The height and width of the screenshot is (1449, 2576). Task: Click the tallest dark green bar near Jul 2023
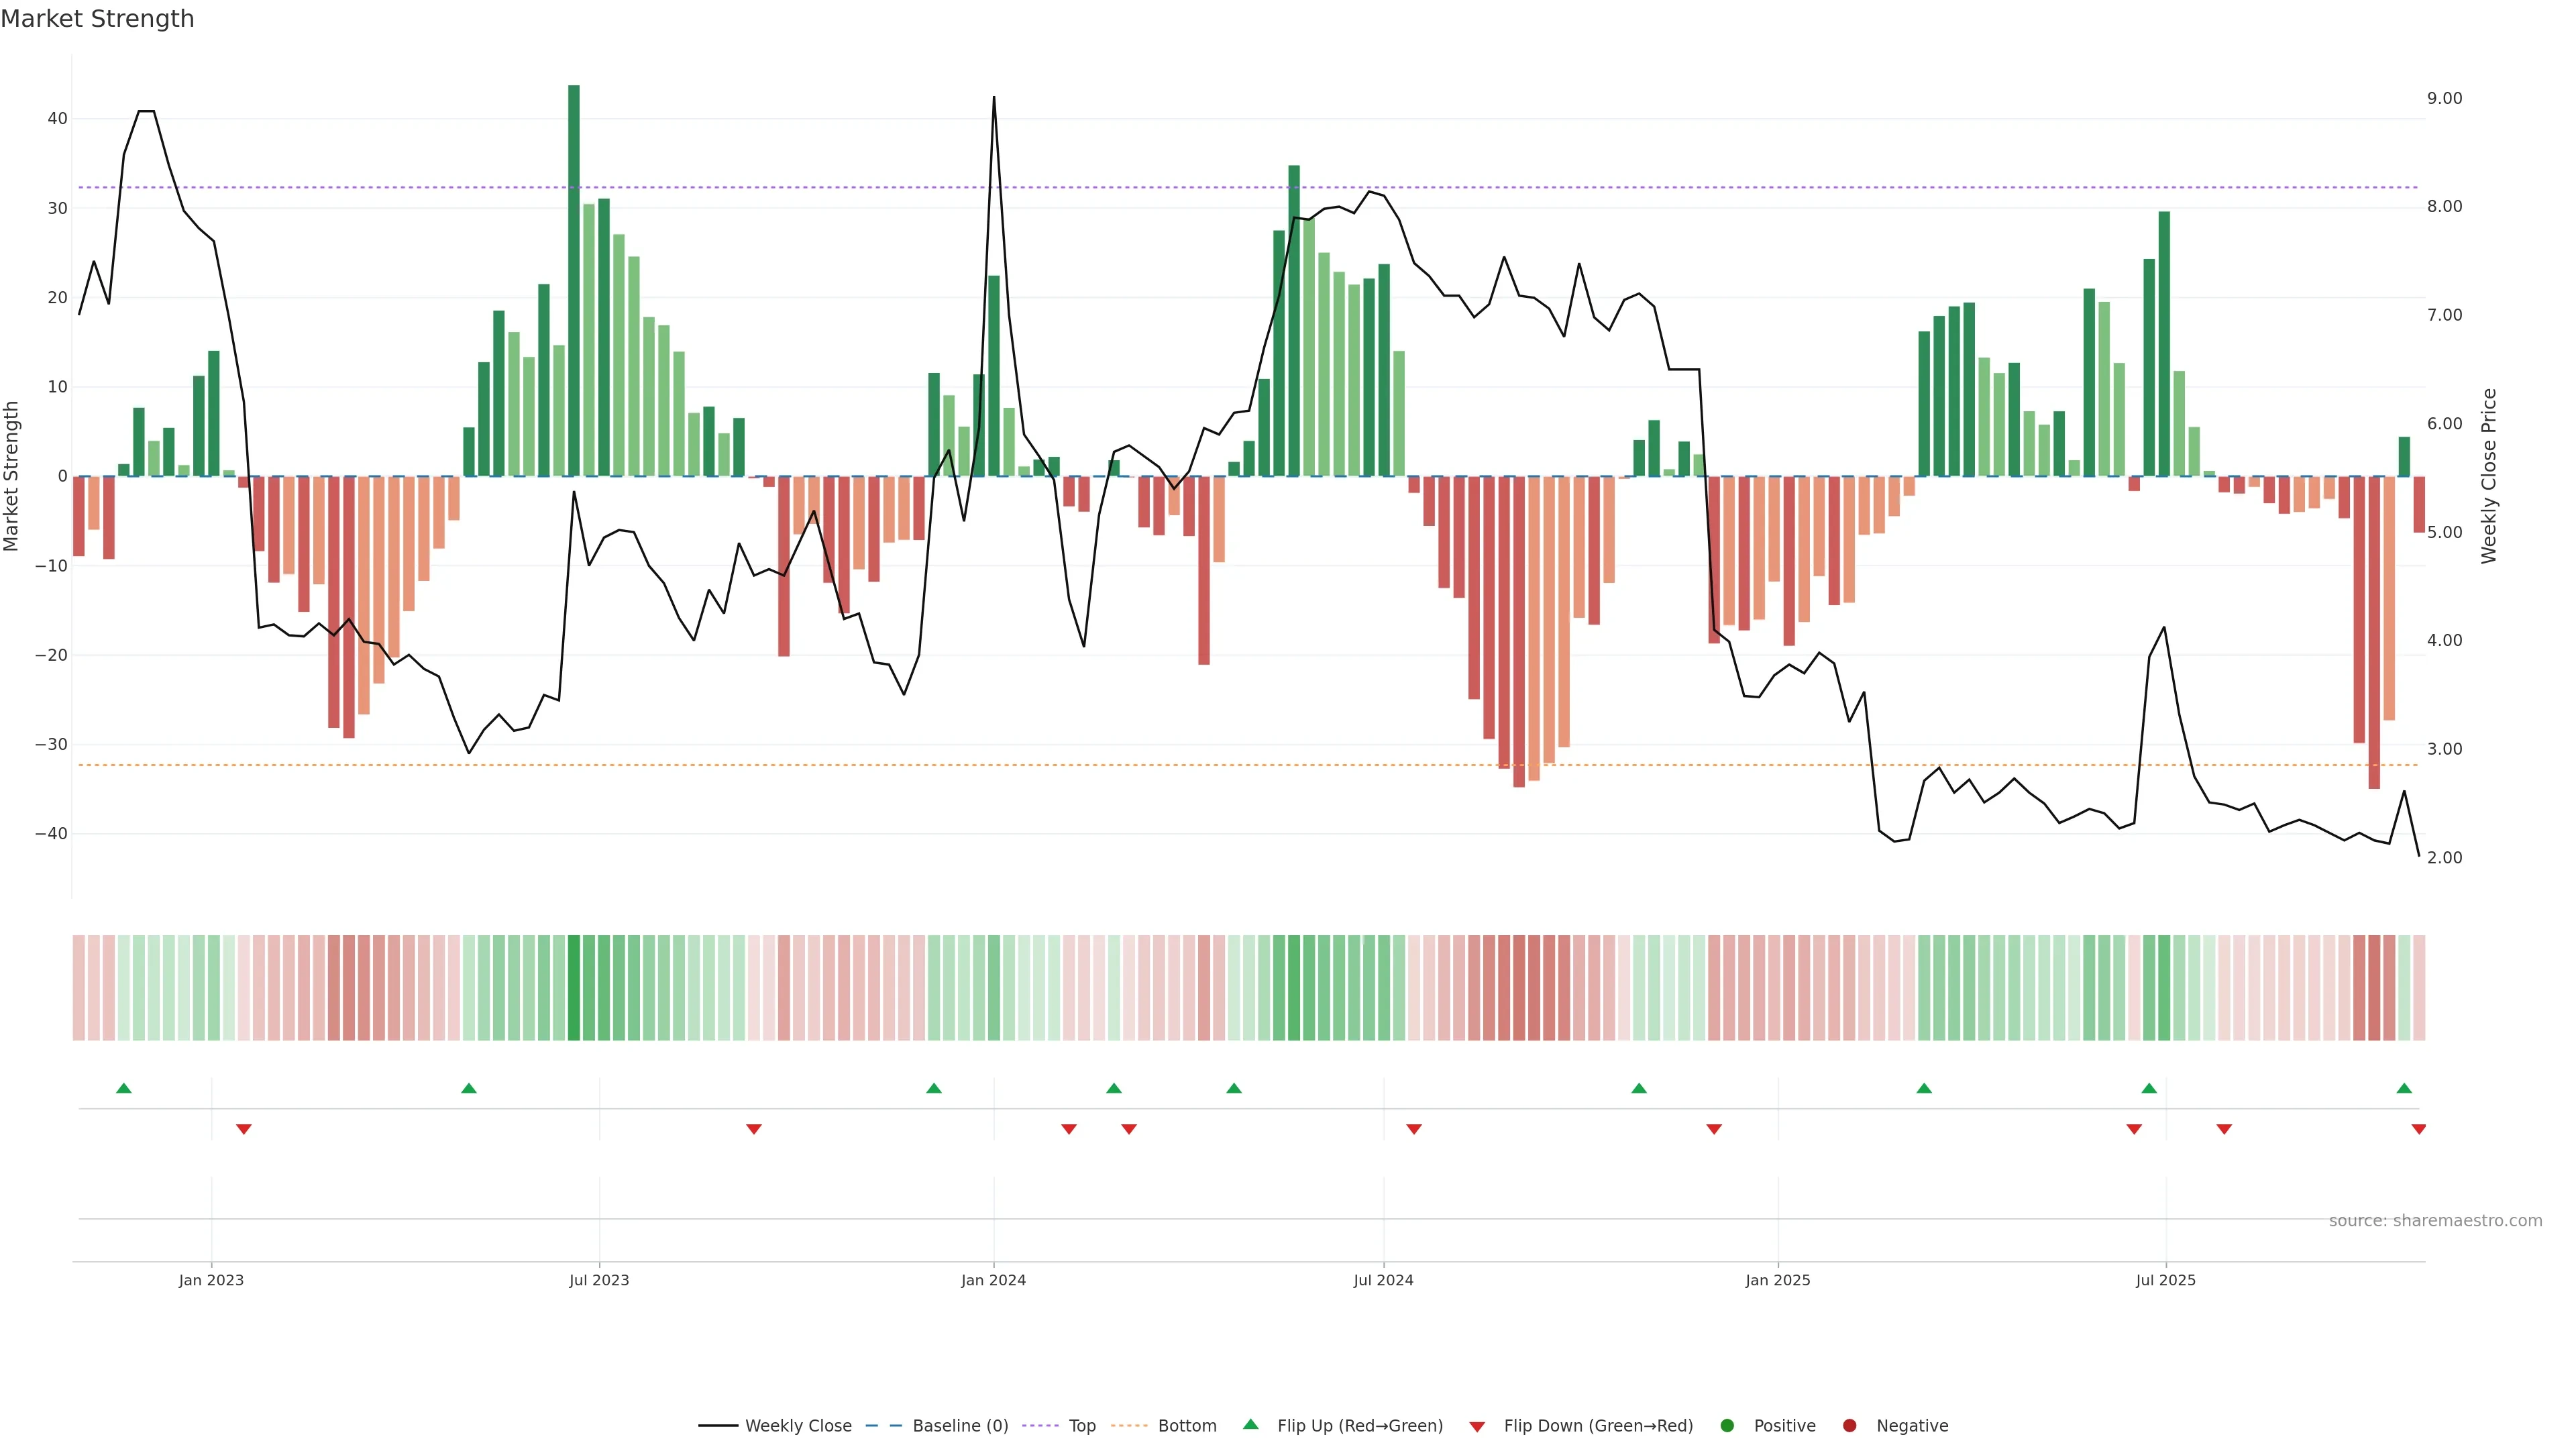click(574, 280)
